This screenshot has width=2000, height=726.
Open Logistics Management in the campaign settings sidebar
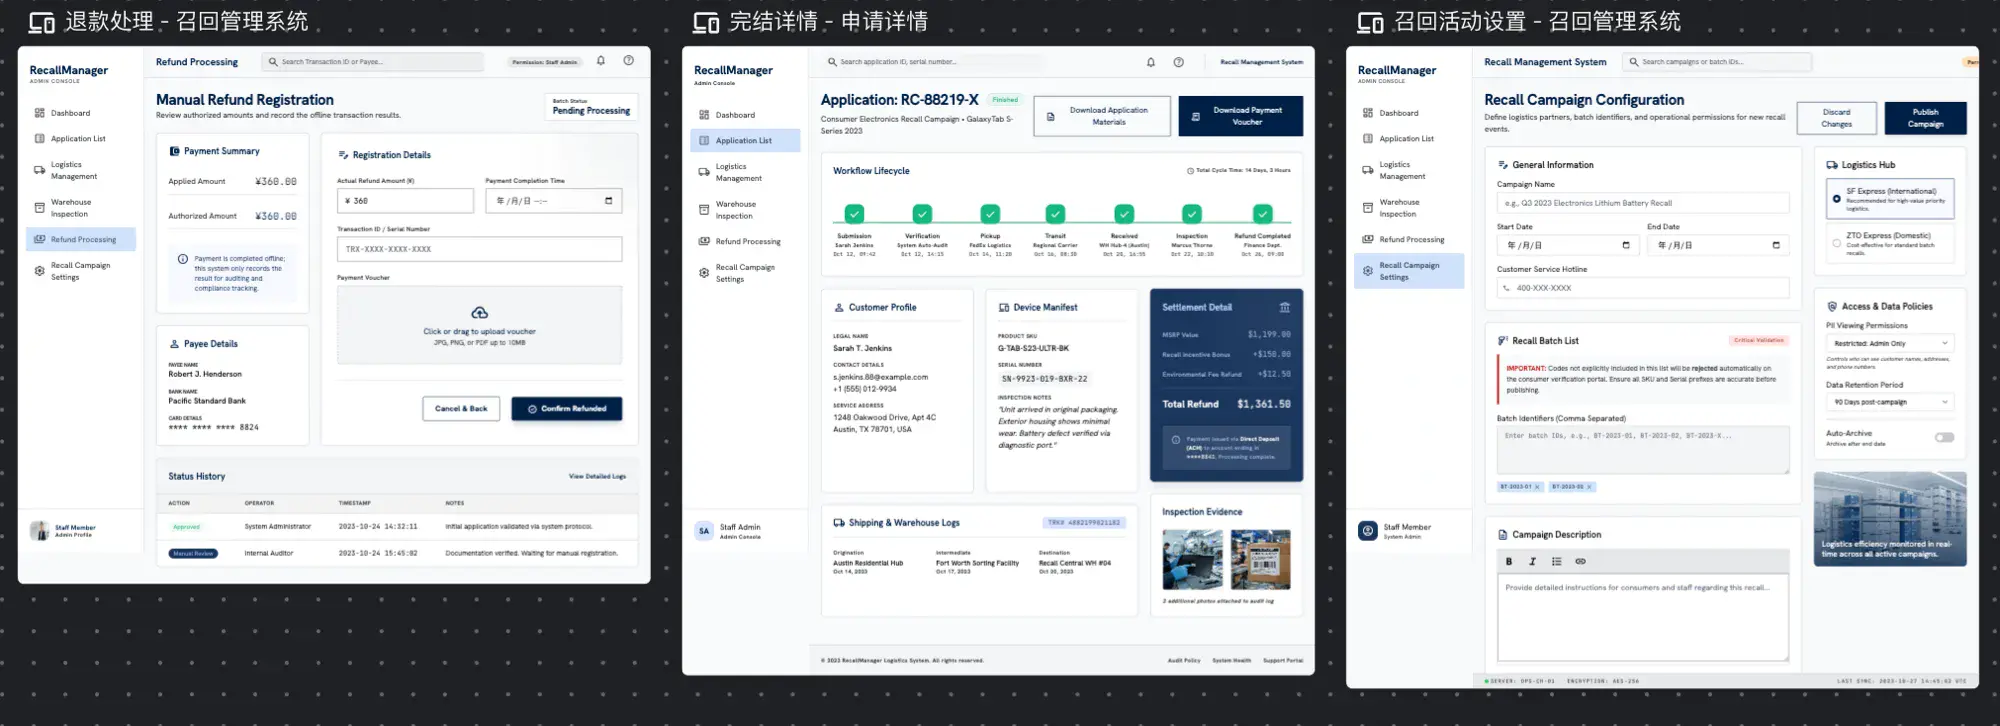point(1409,170)
